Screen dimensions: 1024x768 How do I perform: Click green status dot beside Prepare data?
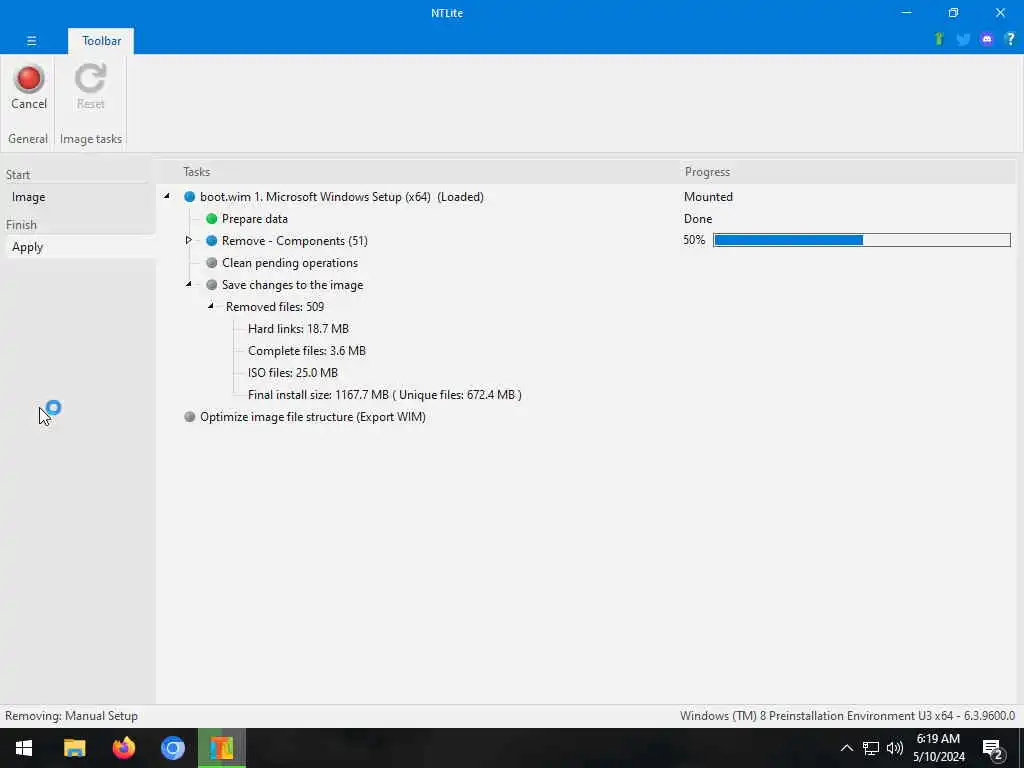[212, 219]
